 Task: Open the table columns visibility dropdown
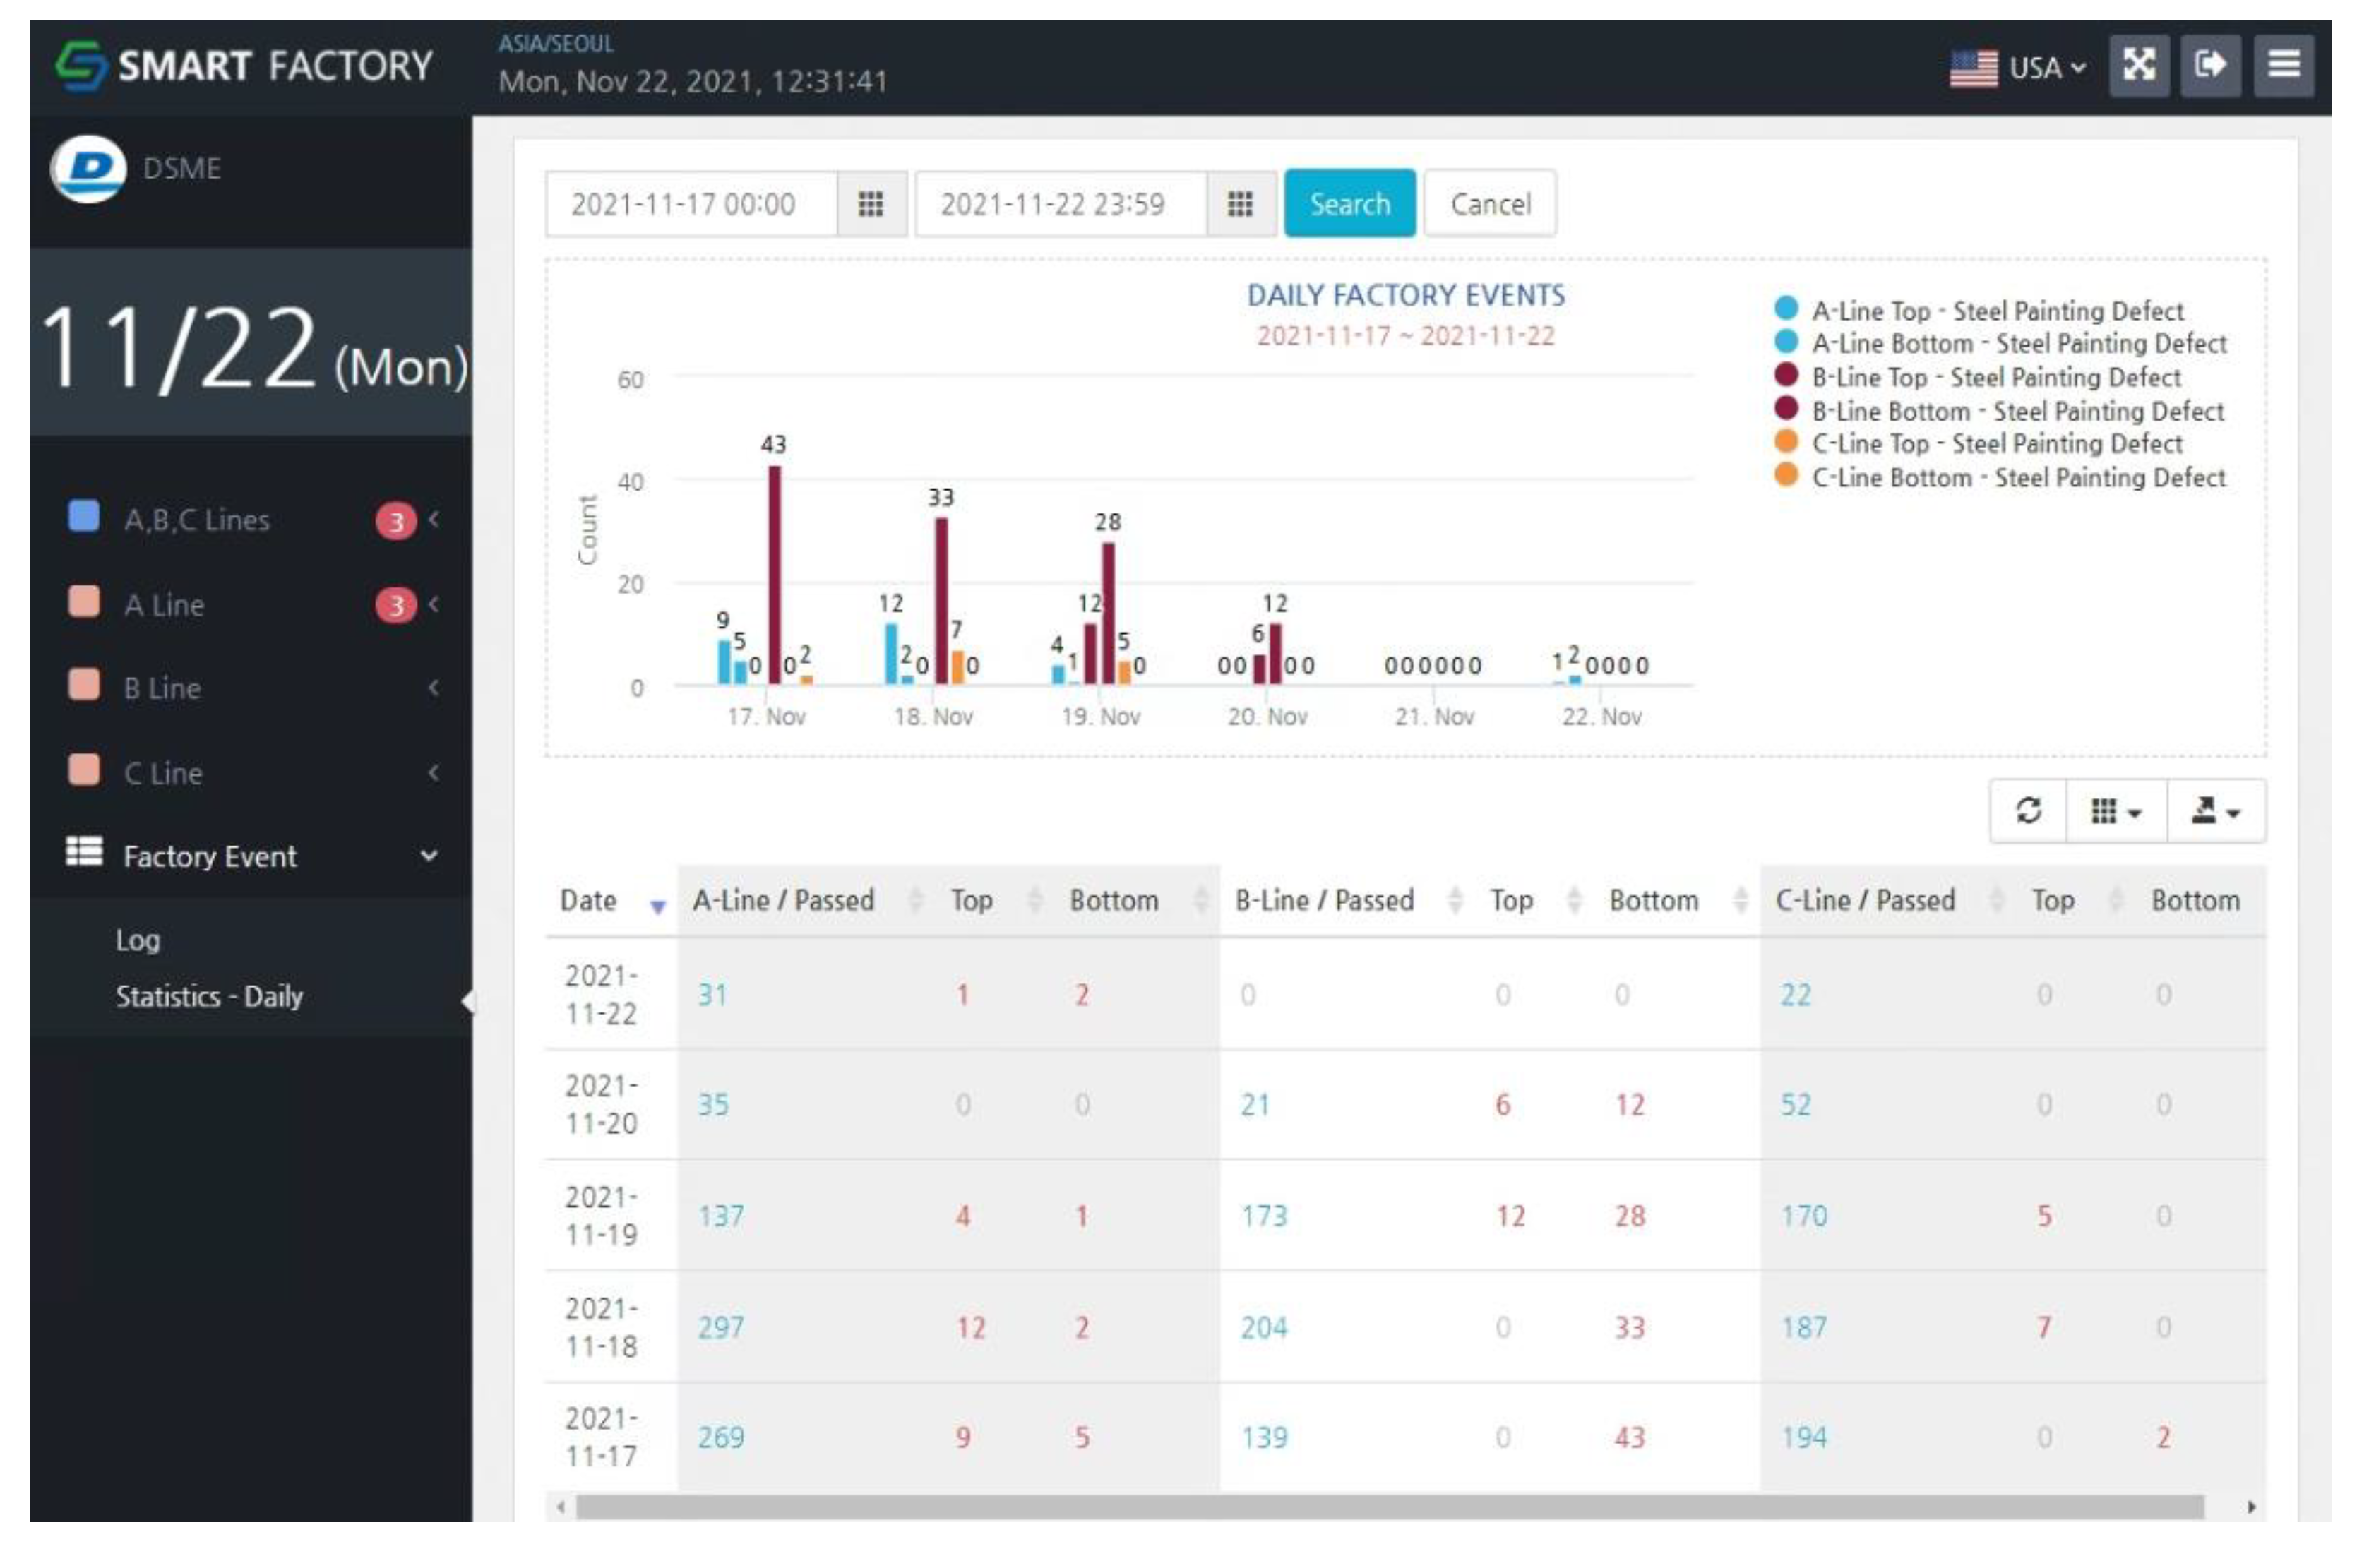point(2115,811)
